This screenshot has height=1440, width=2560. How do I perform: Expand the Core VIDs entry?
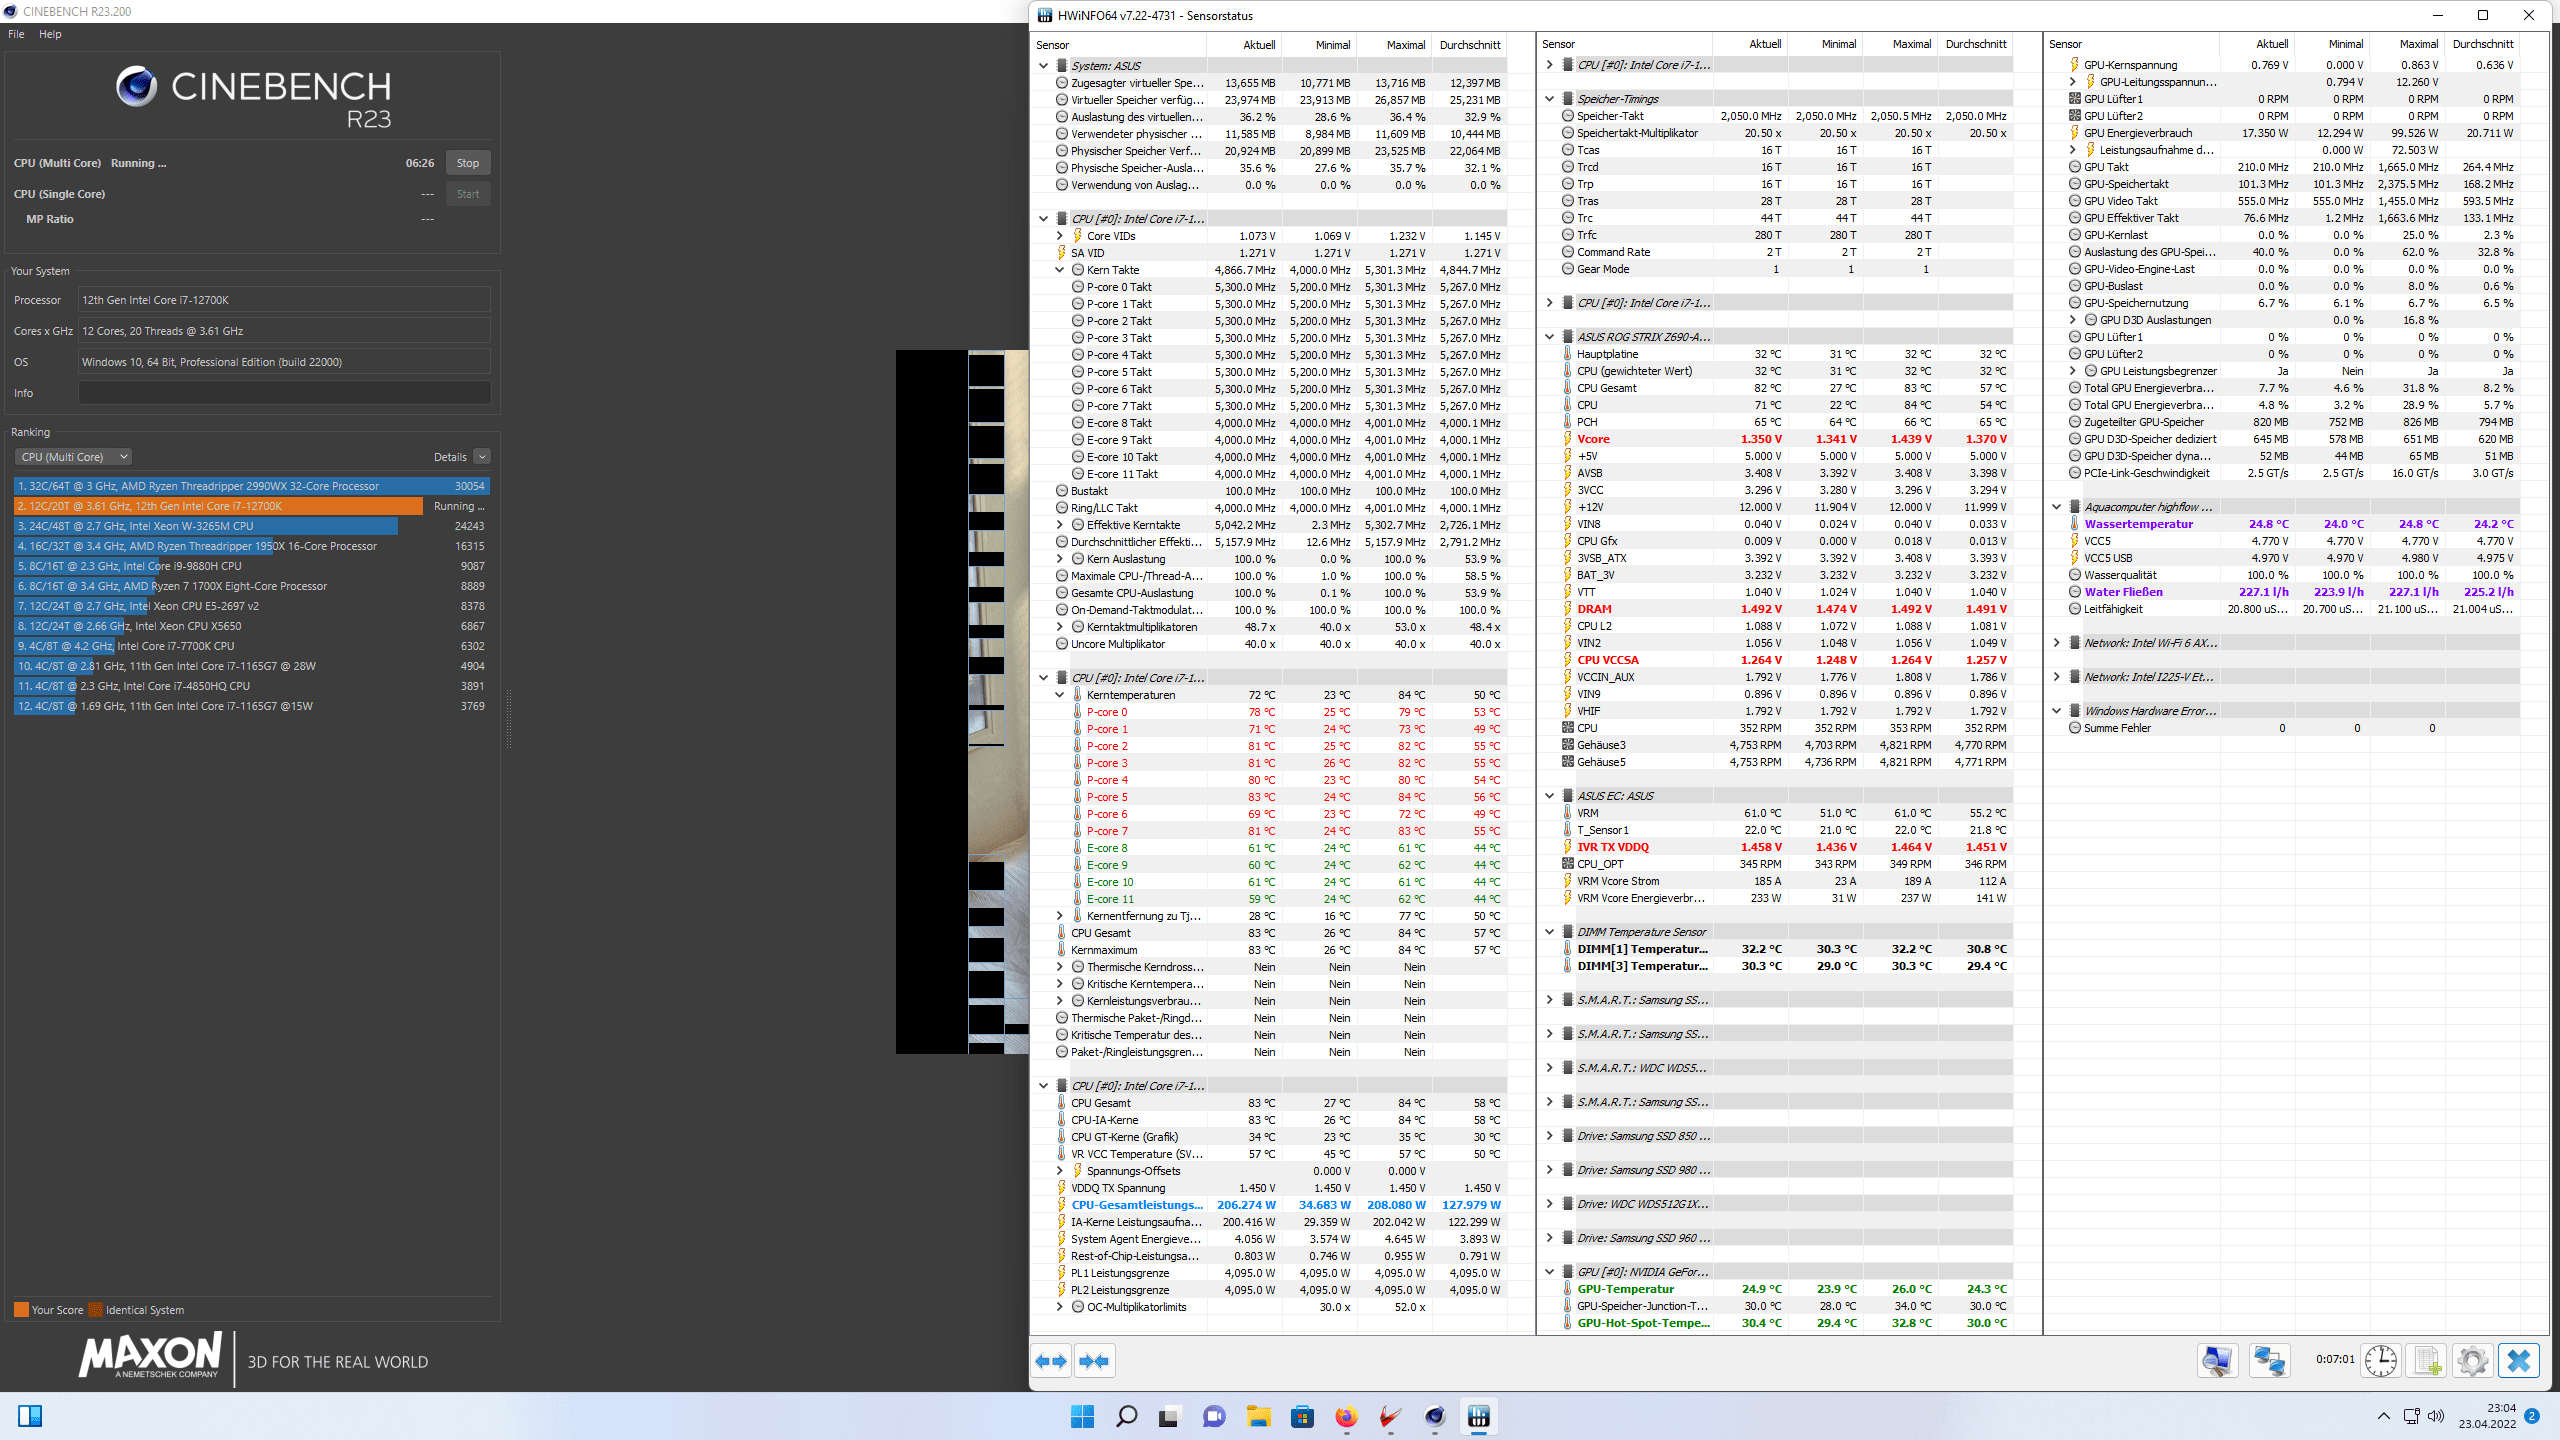click(1059, 236)
